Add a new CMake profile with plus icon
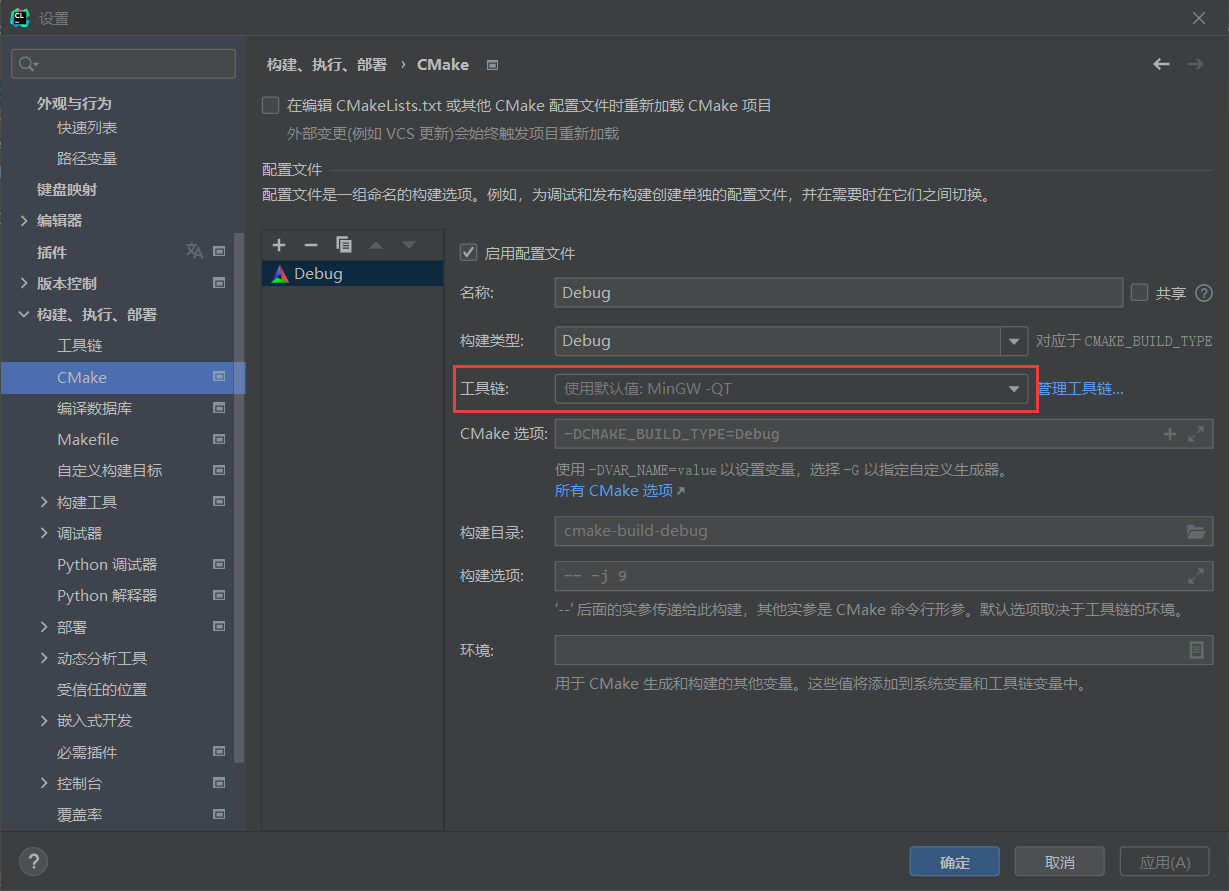 click(x=279, y=244)
